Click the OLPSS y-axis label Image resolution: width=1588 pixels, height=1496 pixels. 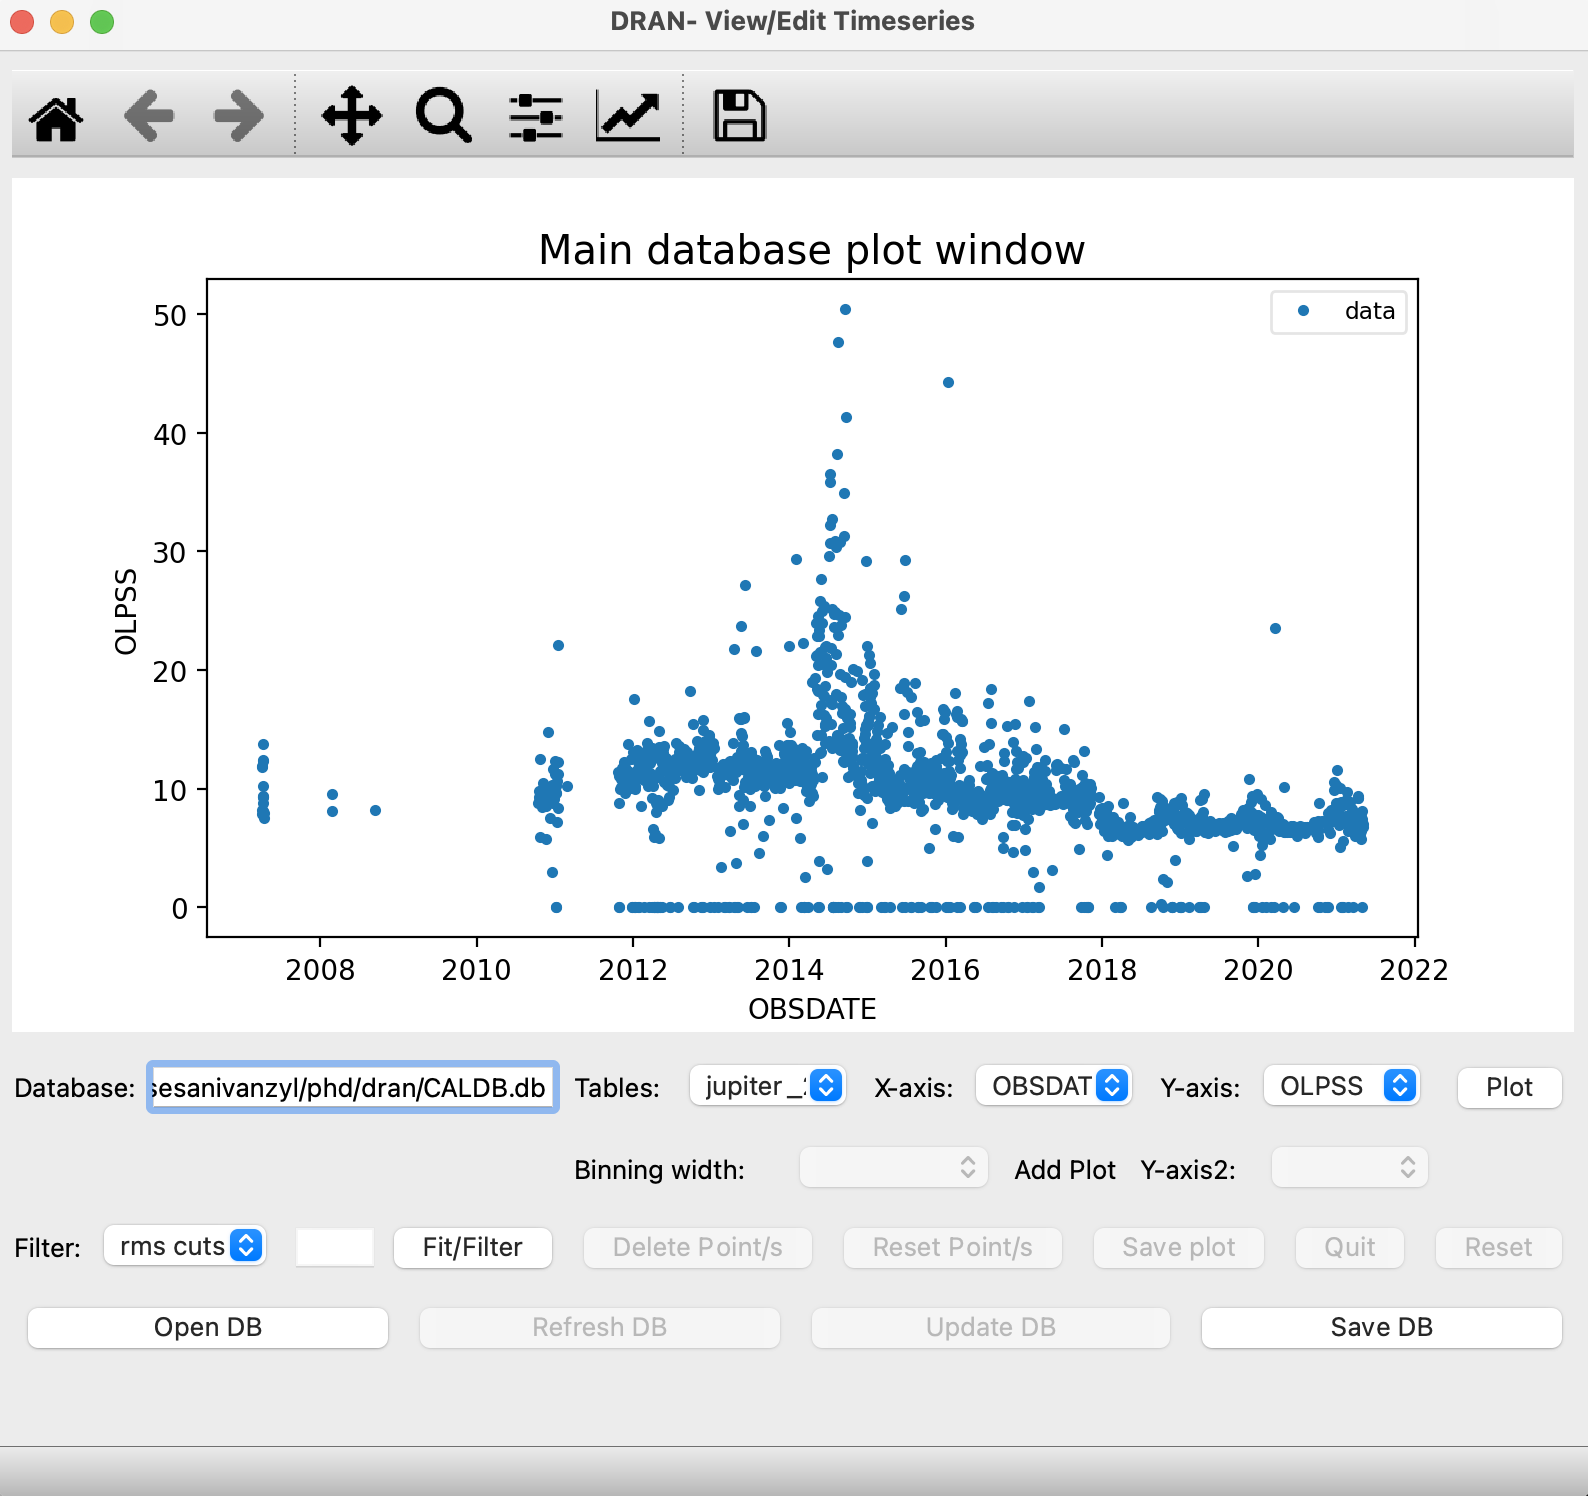(126, 612)
